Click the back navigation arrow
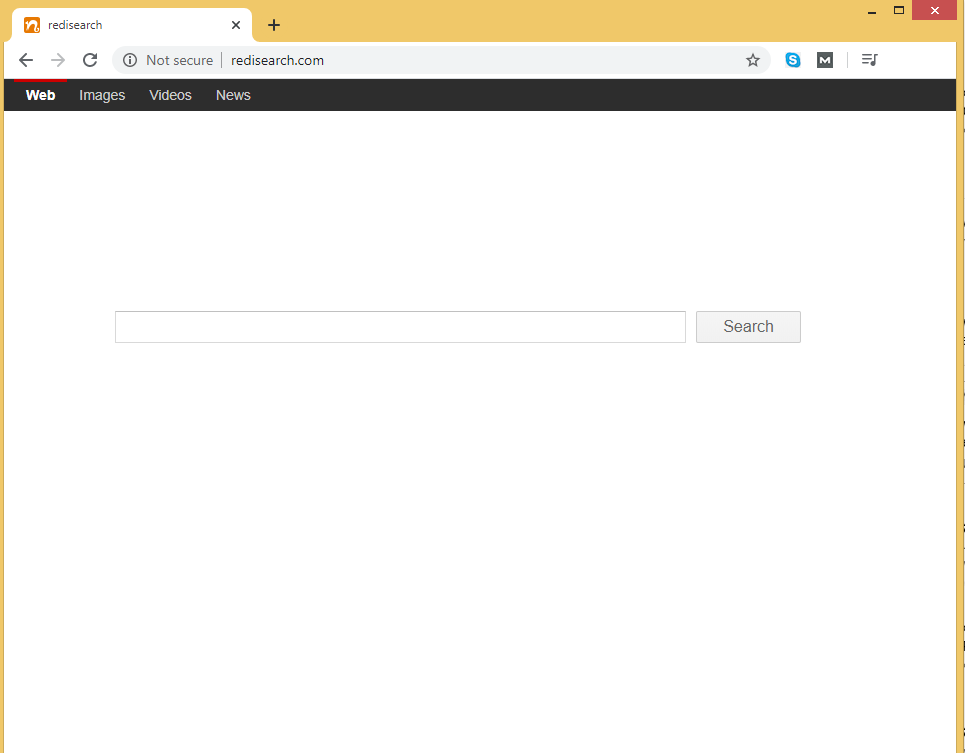Image resolution: width=965 pixels, height=753 pixels. (x=26, y=60)
